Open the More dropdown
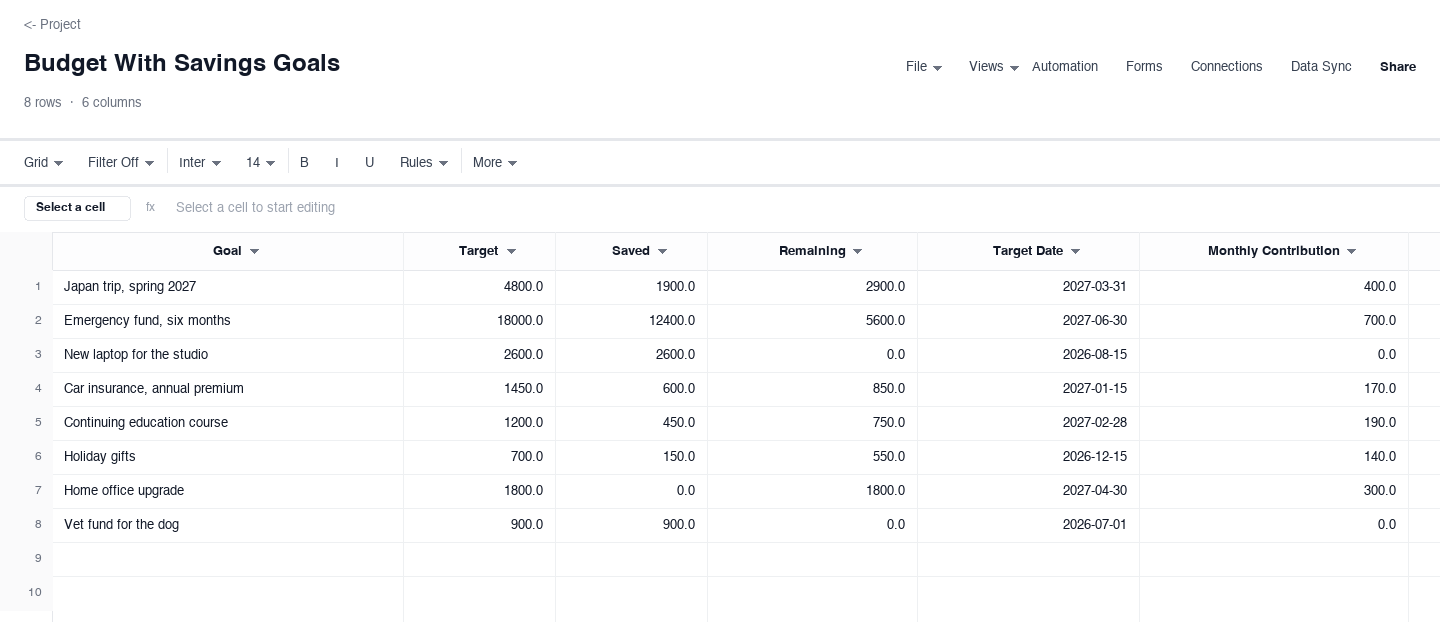This screenshot has width=1440, height=622. click(x=495, y=163)
